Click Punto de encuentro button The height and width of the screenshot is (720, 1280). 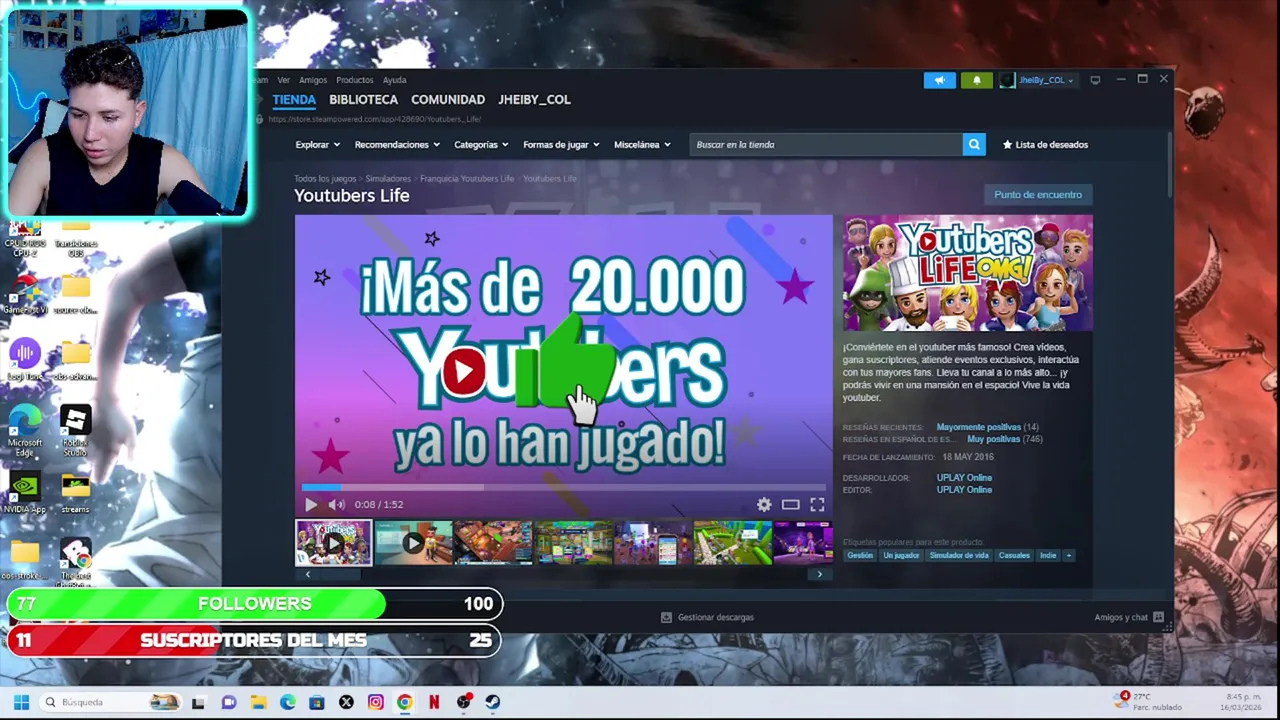[x=1038, y=195]
